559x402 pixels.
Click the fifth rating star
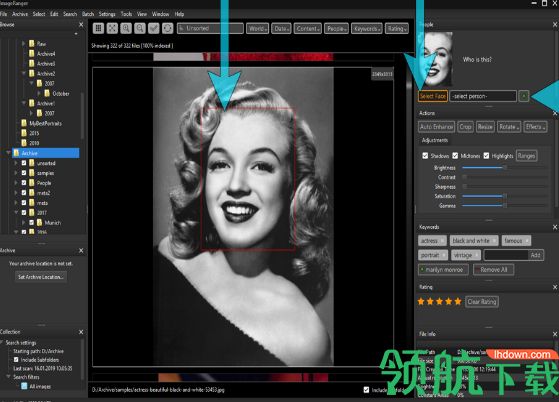[x=458, y=302]
